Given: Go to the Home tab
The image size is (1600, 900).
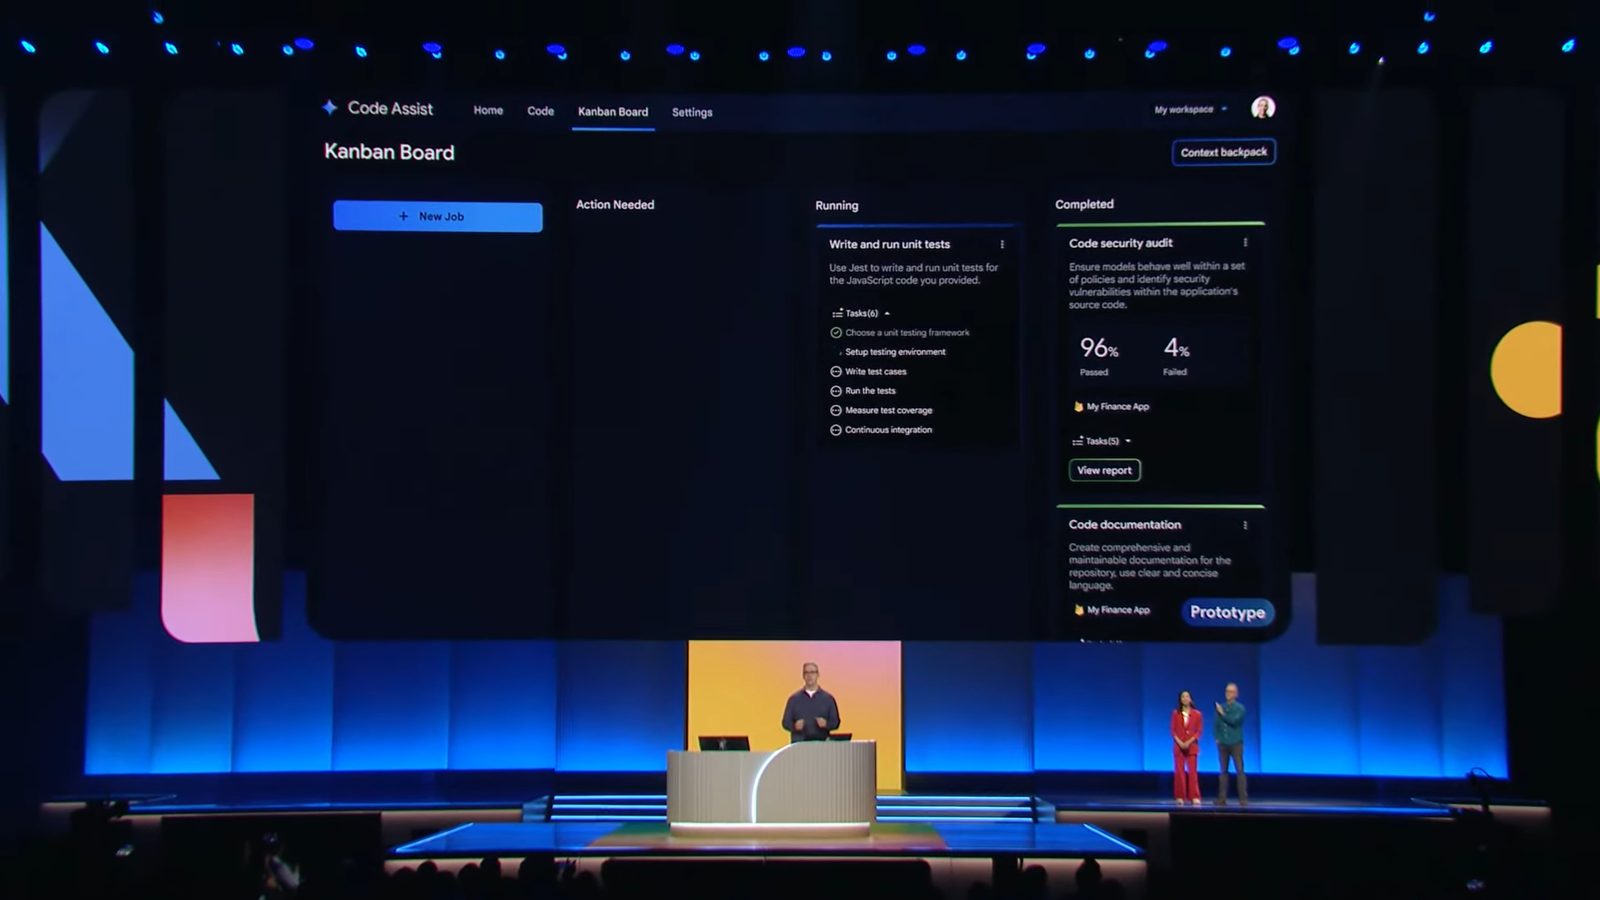Looking at the screenshot, I should pos(488,111).
